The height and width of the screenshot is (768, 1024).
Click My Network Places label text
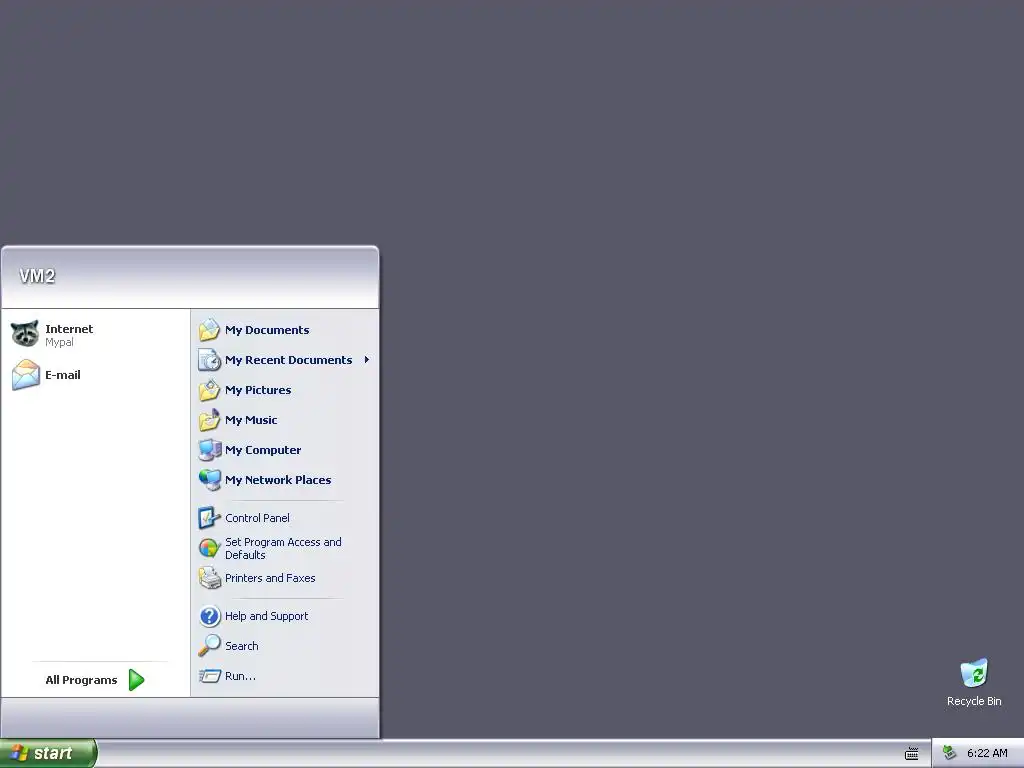[278, 480]
